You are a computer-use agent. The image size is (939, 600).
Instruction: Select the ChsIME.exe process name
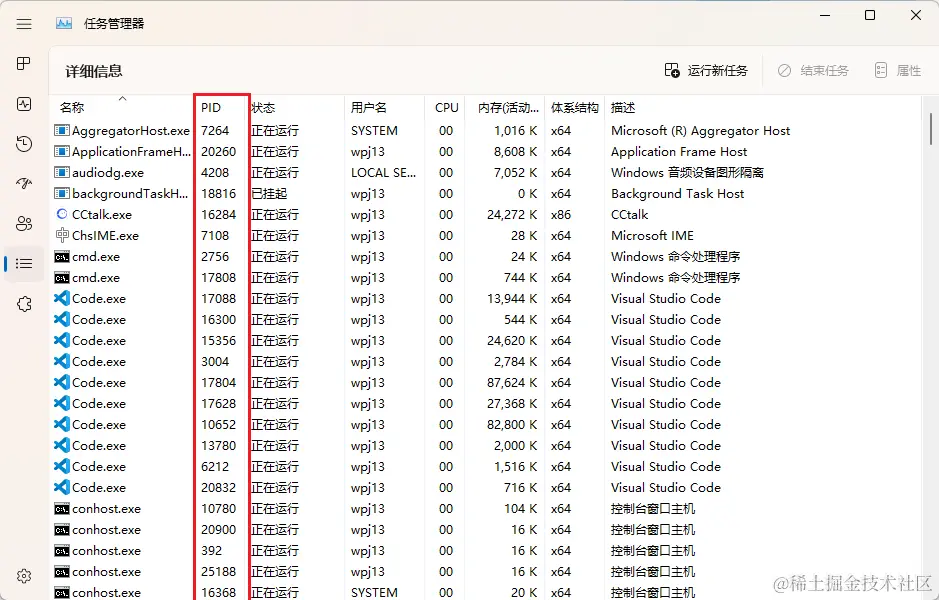tap(105, 235)
